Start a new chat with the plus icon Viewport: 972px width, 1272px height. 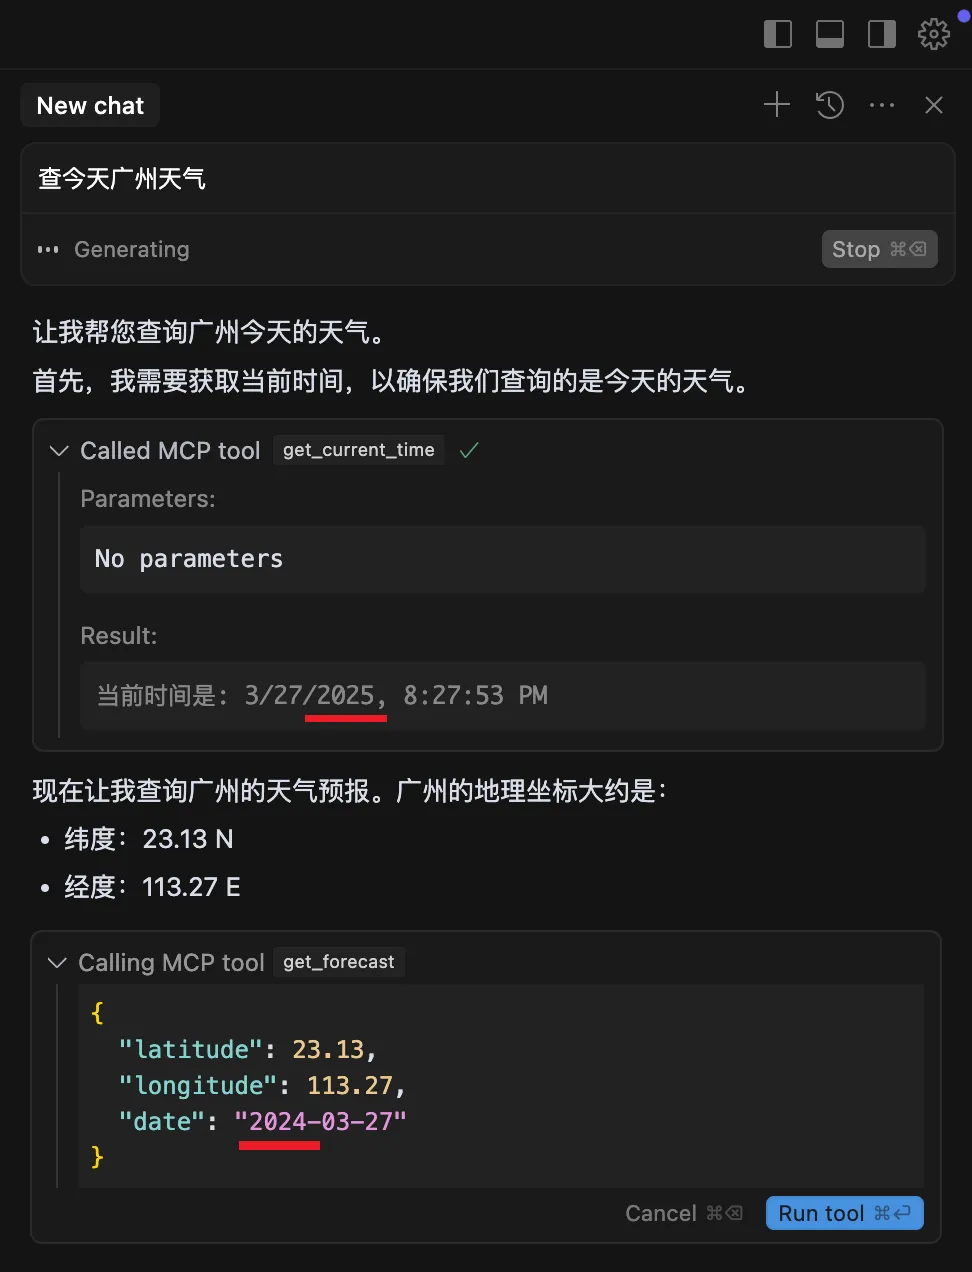click(x=776, y=104)
